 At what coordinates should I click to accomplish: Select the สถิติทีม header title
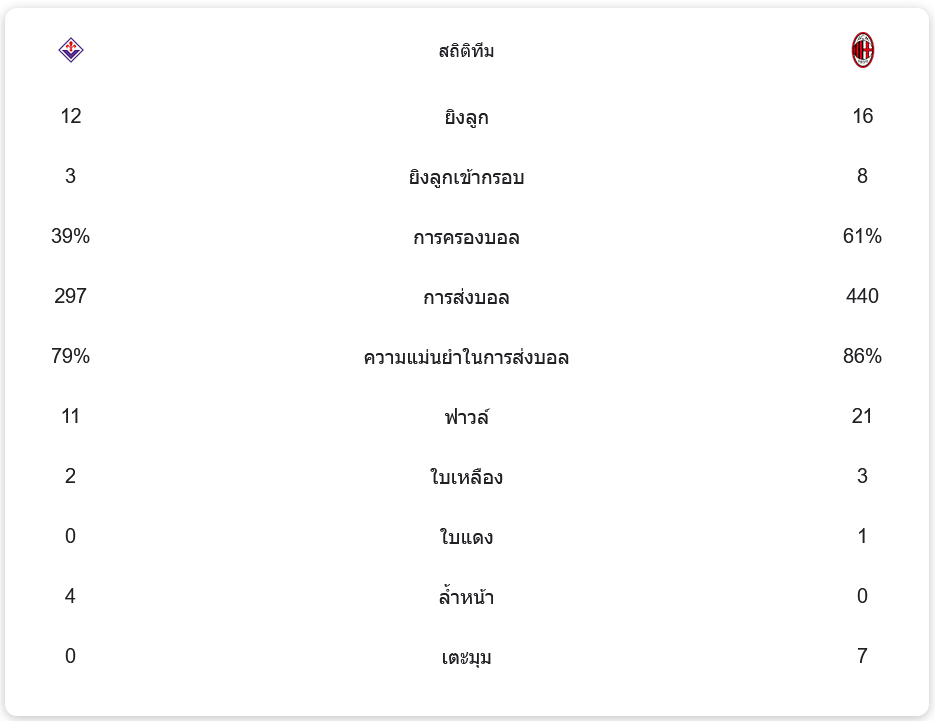[x=466, y=51]
